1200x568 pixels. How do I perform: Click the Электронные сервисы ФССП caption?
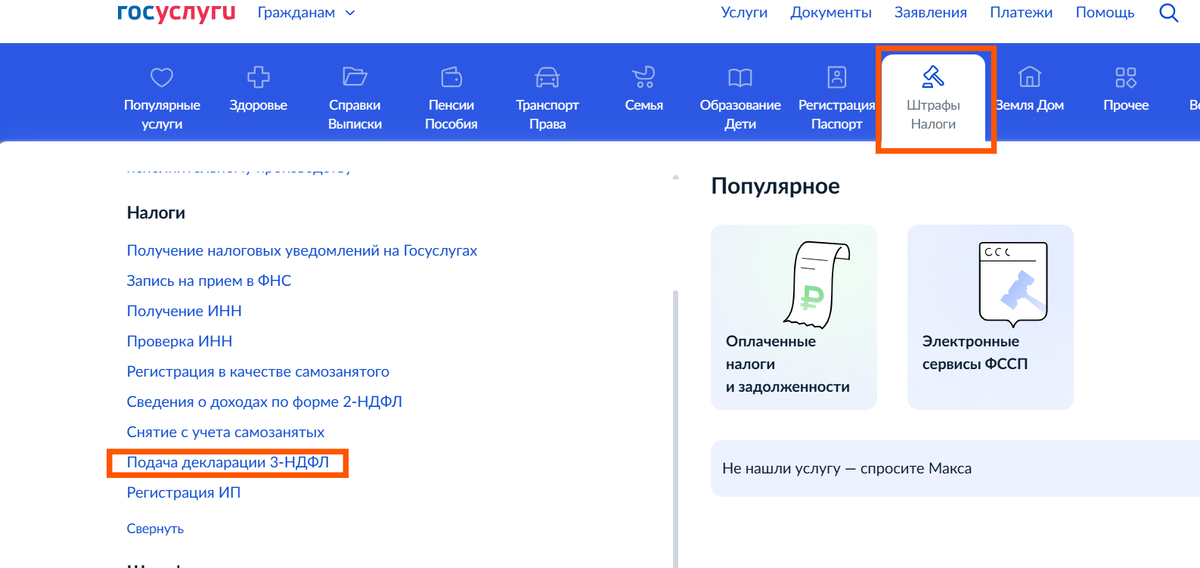[x=975, y=353]
